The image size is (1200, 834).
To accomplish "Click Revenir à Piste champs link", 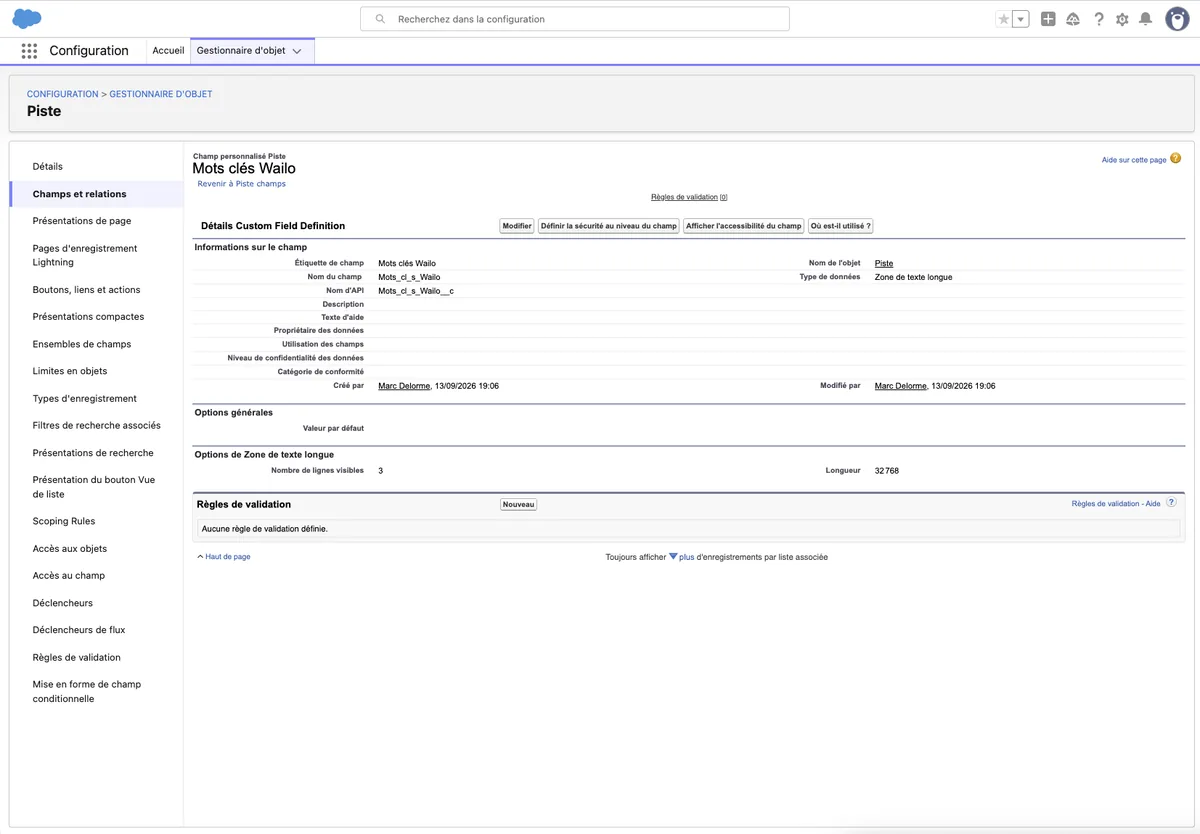I will coord(242,184).
